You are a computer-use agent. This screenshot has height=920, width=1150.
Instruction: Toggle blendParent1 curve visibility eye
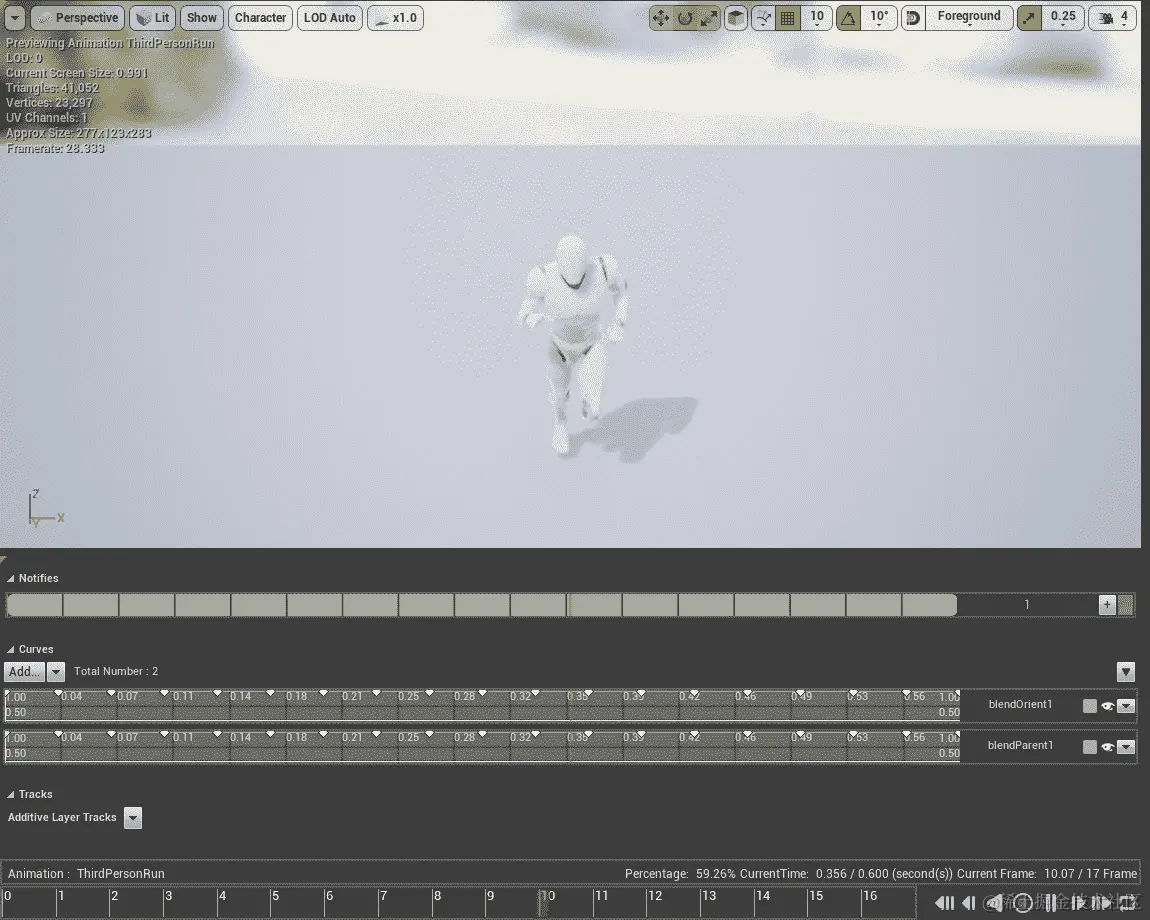pyautogui.click(x=1107, y=747)
